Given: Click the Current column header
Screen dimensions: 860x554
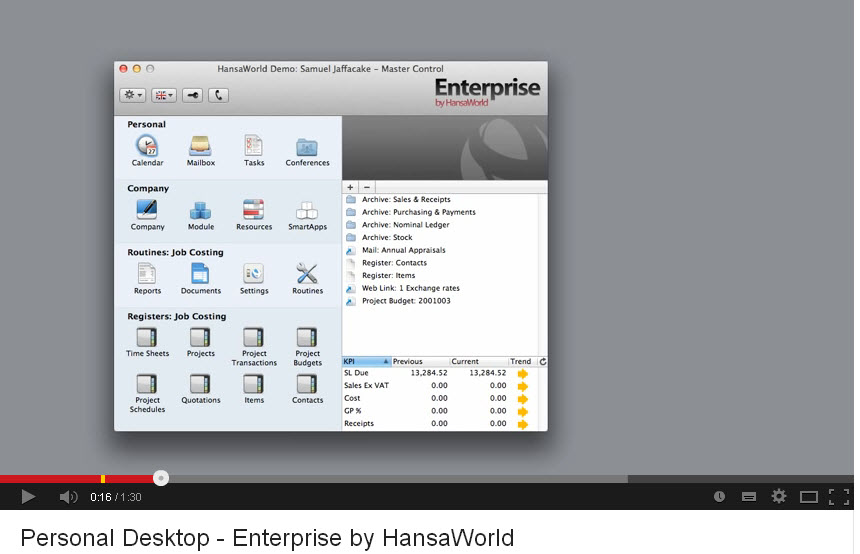Looking at the screenshot, I should tap(478, 361).
